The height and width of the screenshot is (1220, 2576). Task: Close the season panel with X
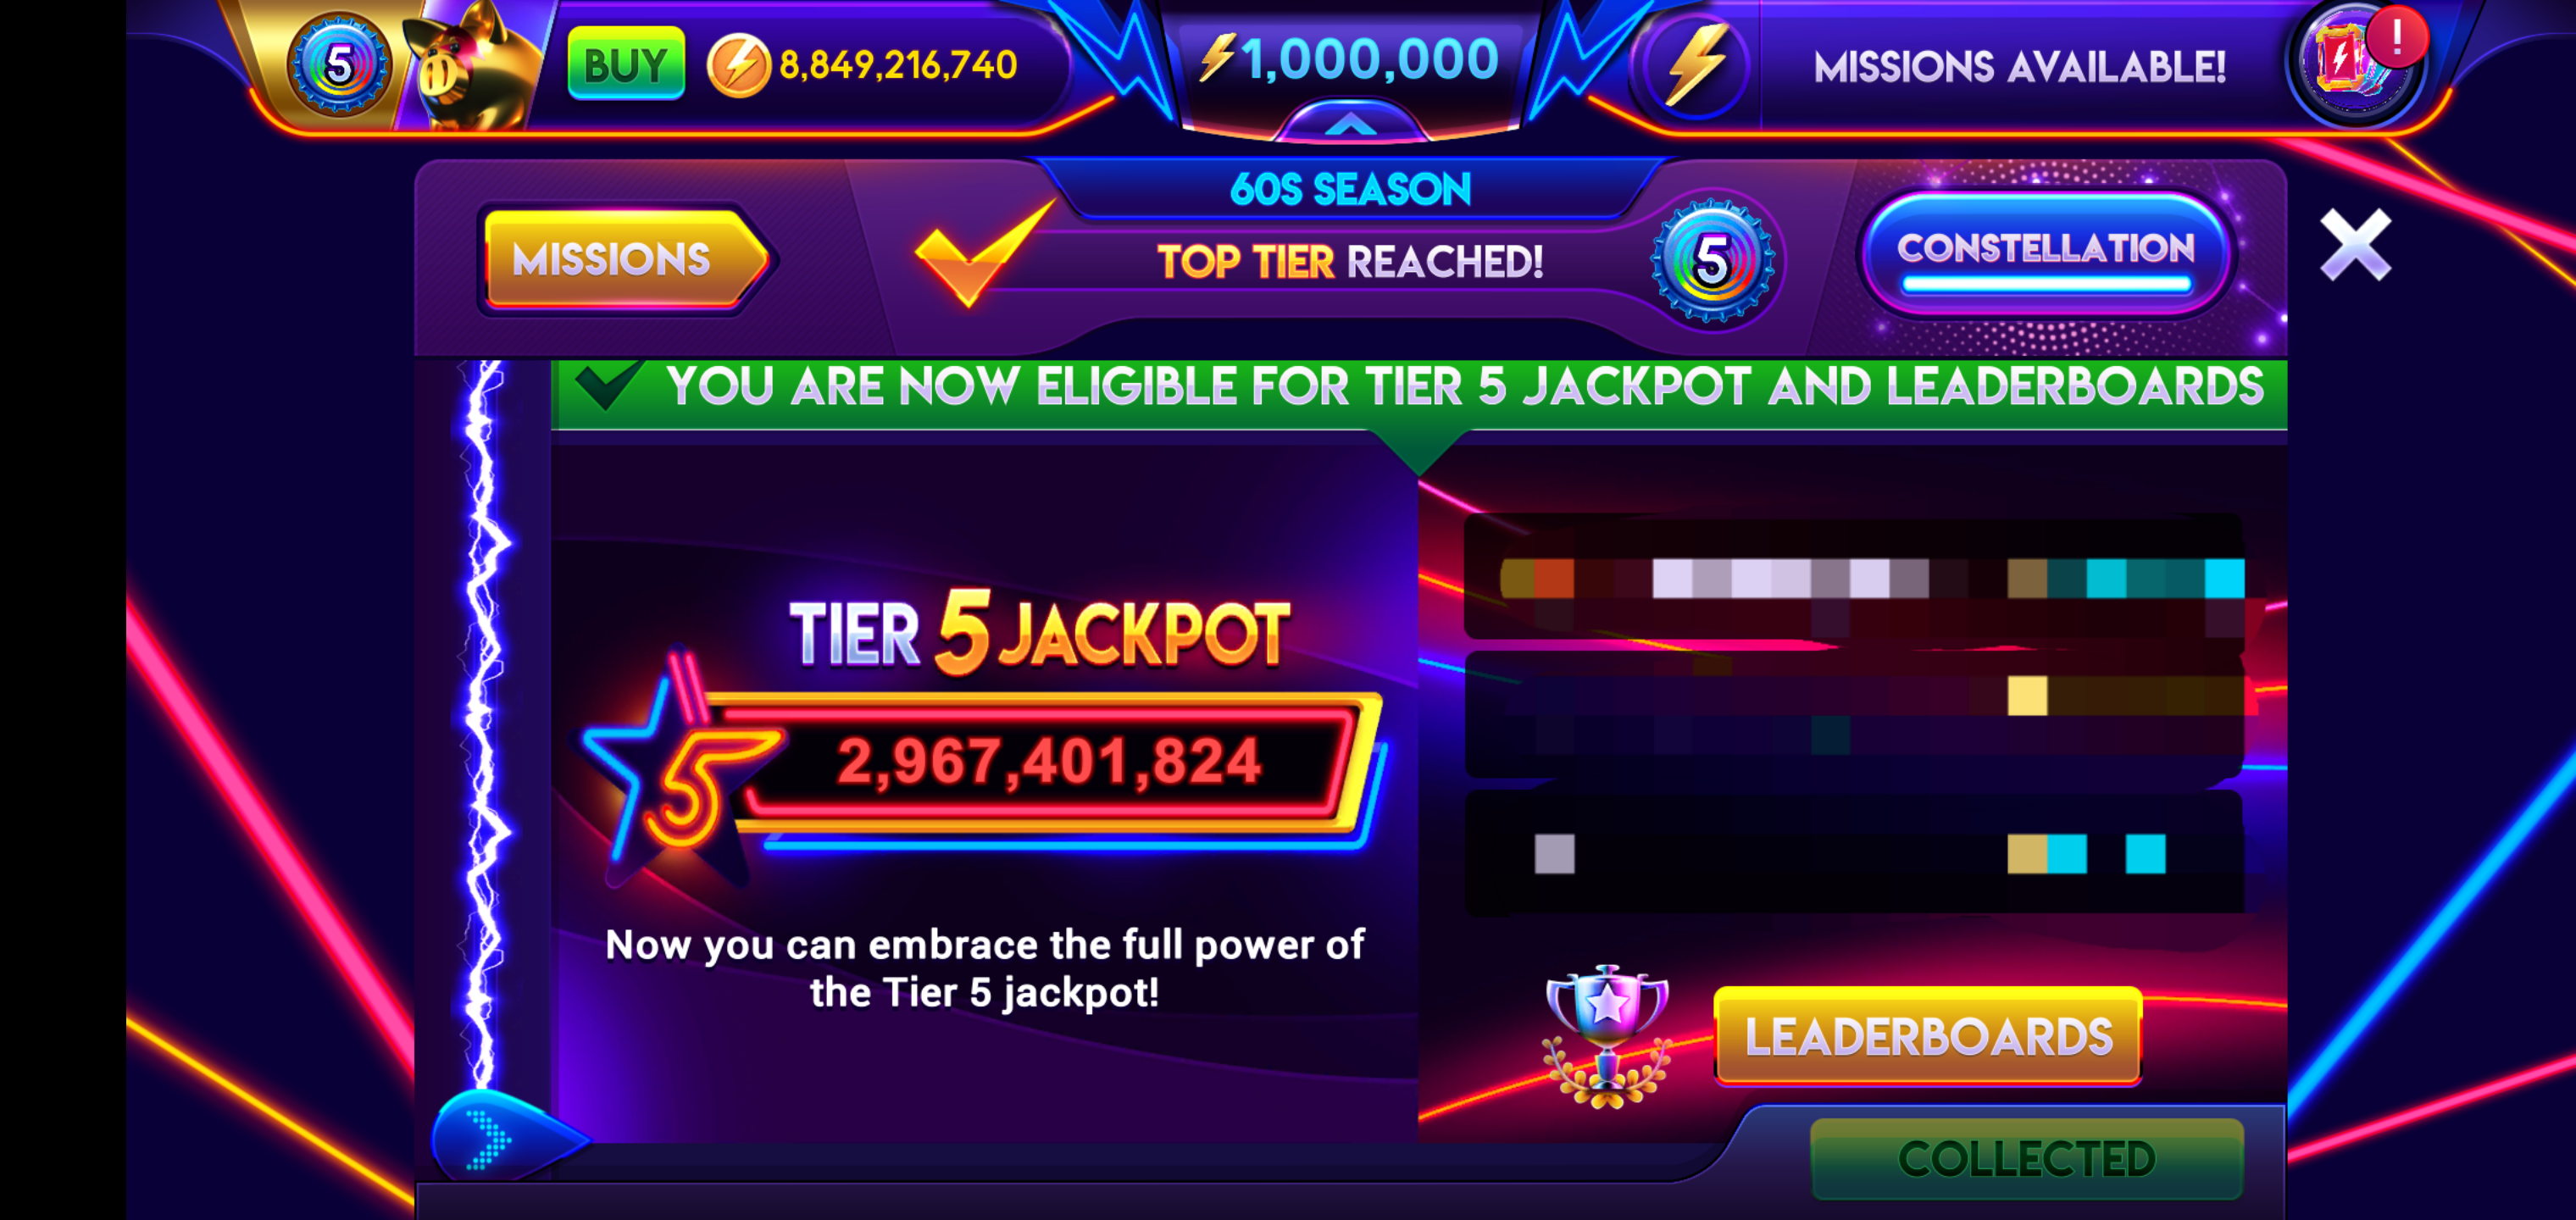tap(2356, 245)
